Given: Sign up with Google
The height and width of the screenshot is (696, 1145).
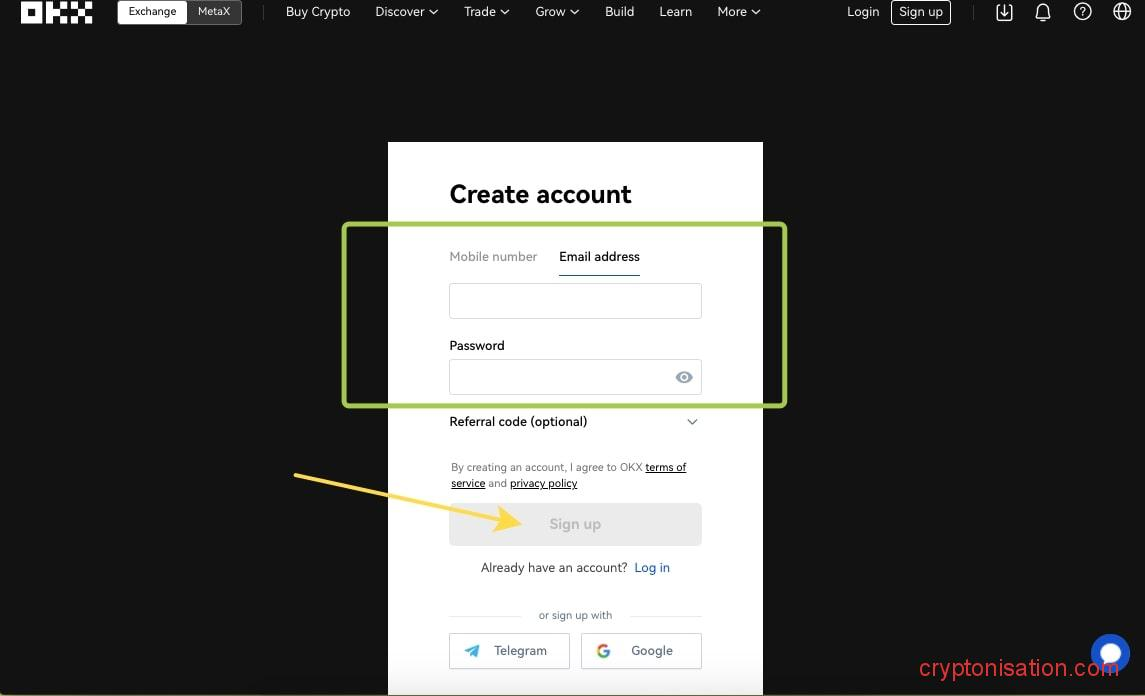Looking at the screenshot, I should [641, 651].
